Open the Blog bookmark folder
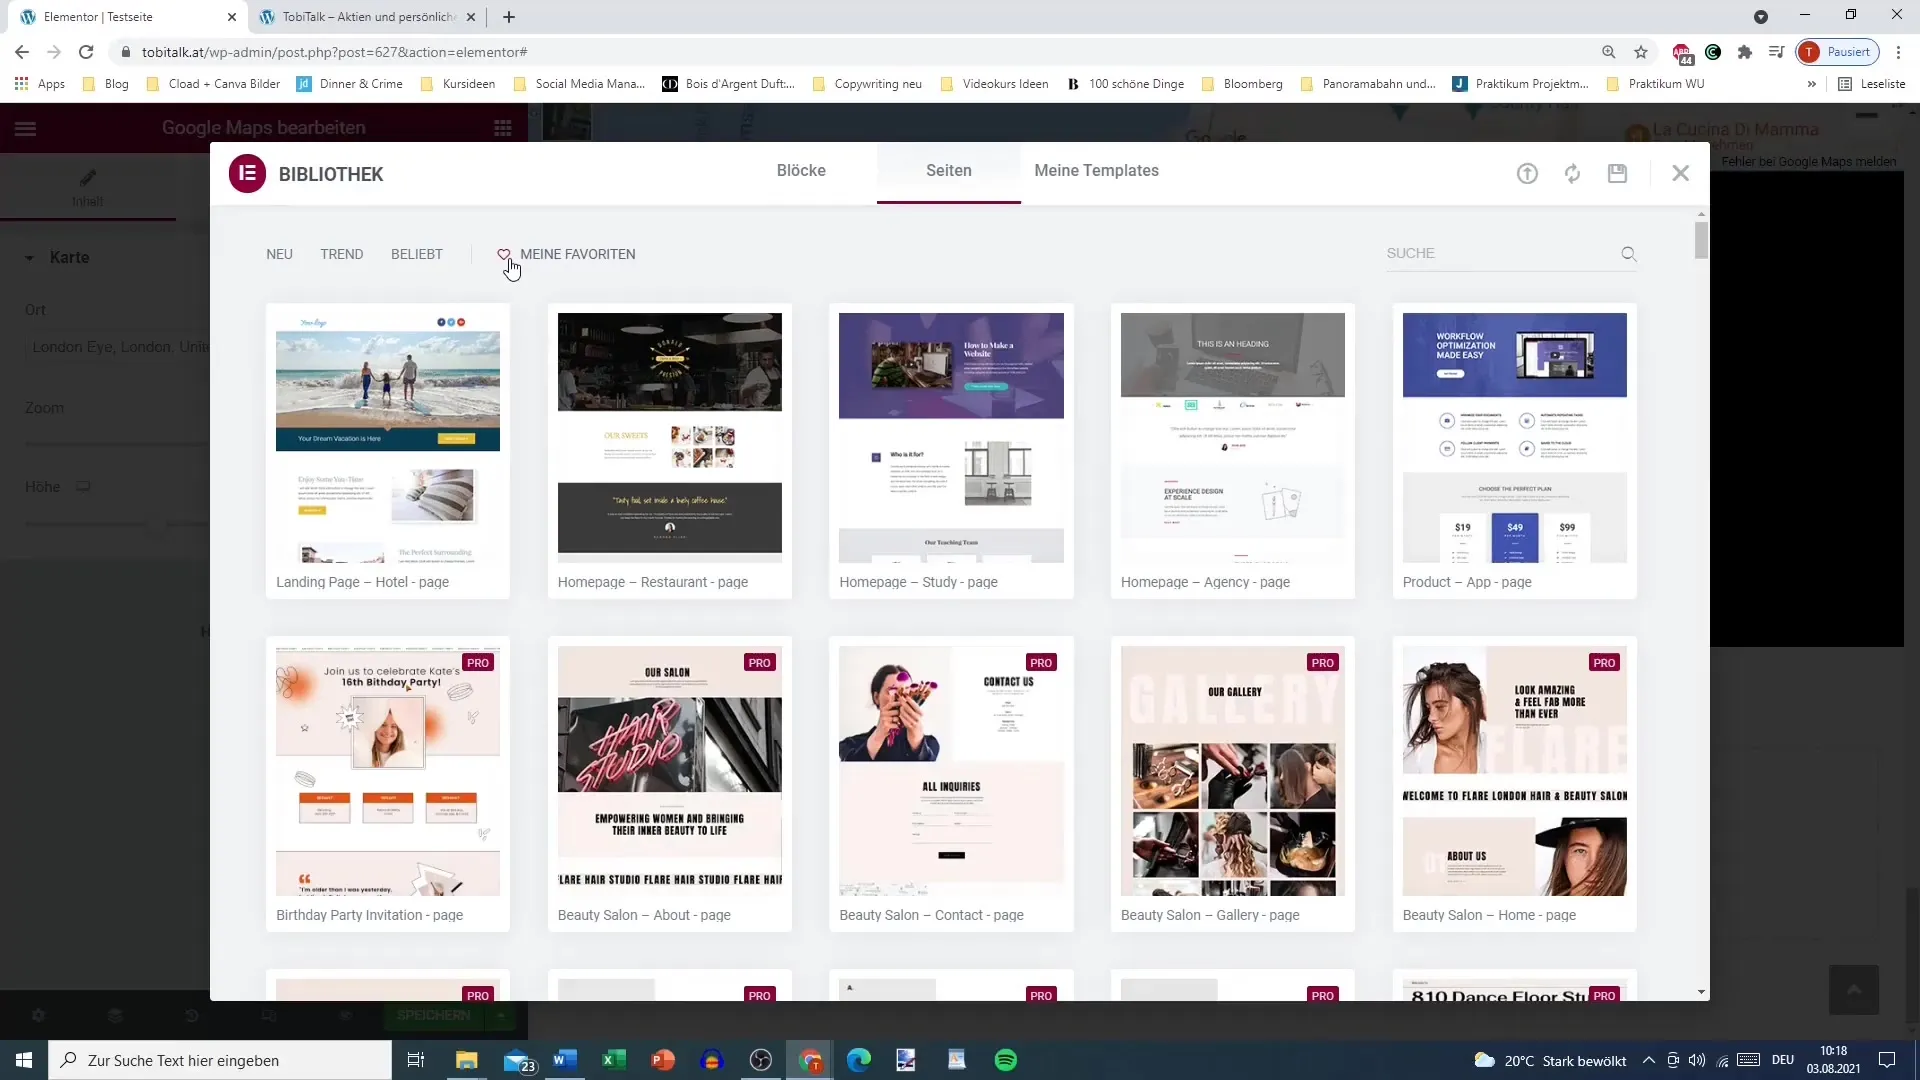Image resolution: width=1920 pixels, height=1080 pixels. click(106, 84)
